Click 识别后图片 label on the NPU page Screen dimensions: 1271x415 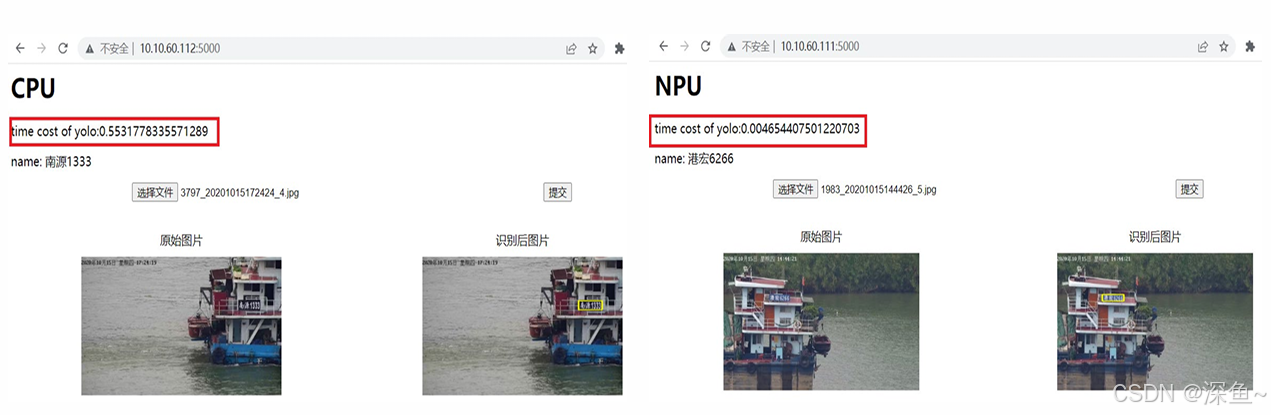1155,237
